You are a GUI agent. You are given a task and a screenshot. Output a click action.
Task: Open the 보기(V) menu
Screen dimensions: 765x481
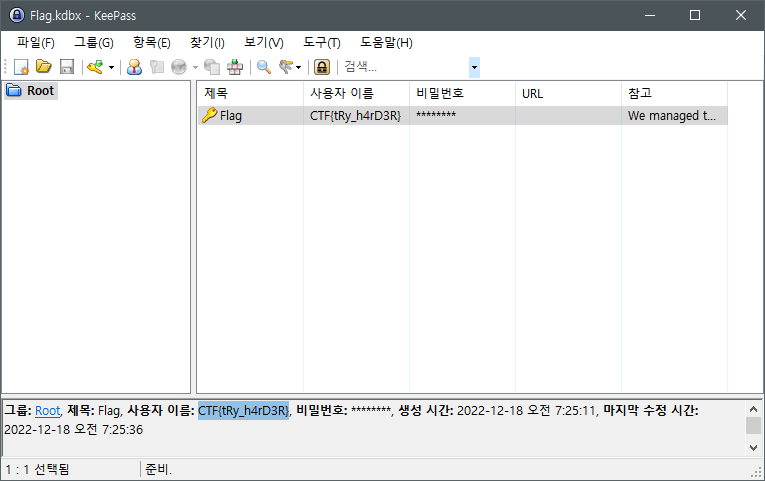(263, 42)
